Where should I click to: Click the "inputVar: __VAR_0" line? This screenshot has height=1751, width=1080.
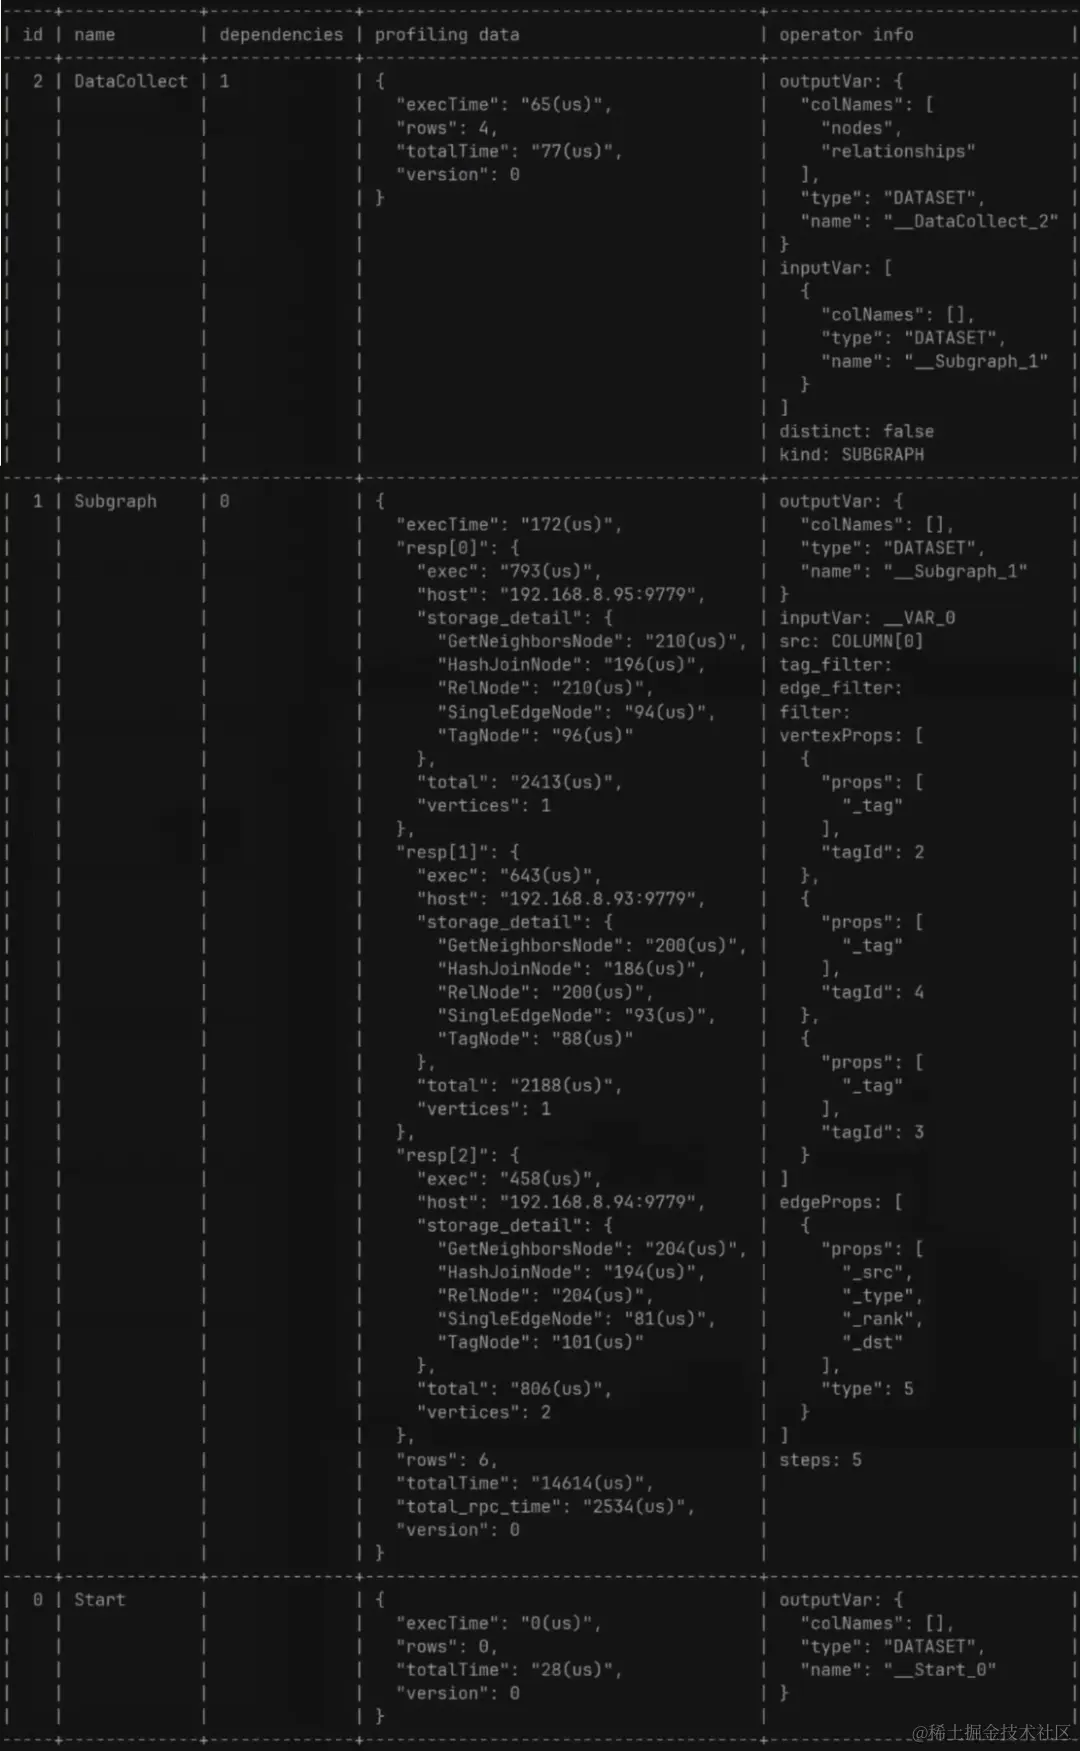[x=867, y=618]
